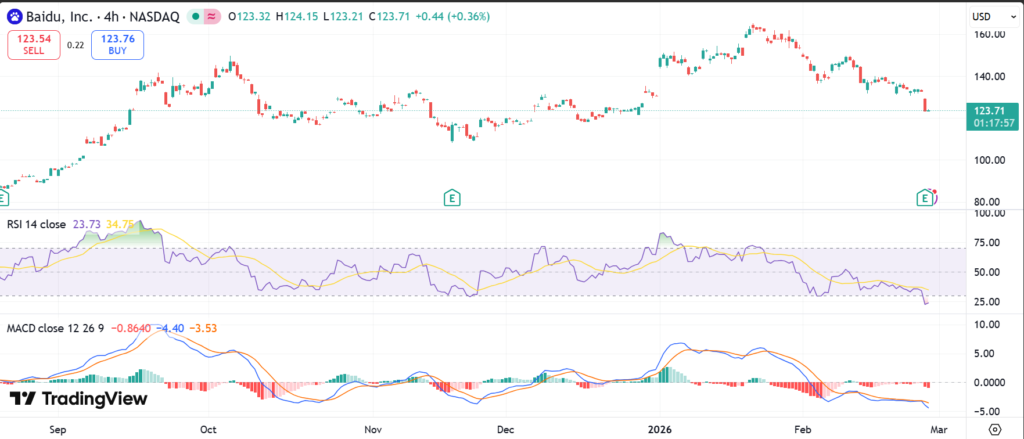Viewport: 1024px width, 439px height.
Task: Click the partially visible earnings marker at left edge
Action: coord(2,199)
